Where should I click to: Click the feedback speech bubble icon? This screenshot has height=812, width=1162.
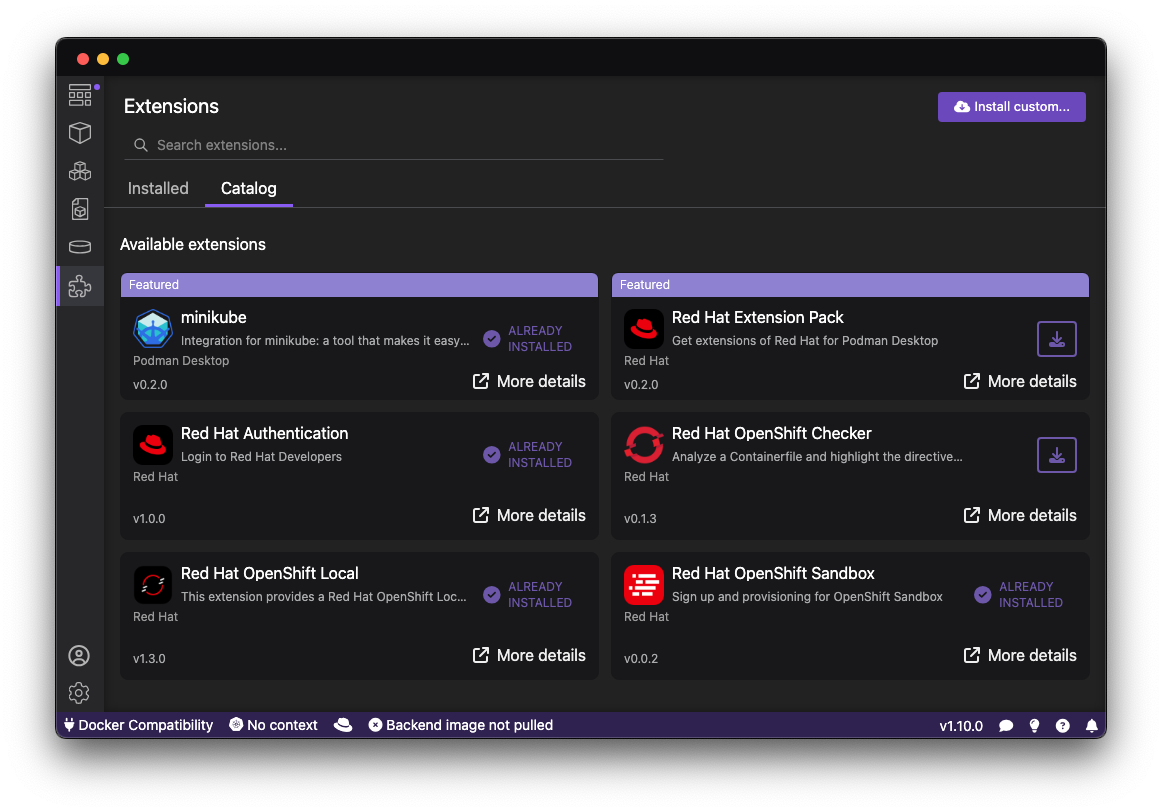pyautogui.click(x=1007, y=726)
